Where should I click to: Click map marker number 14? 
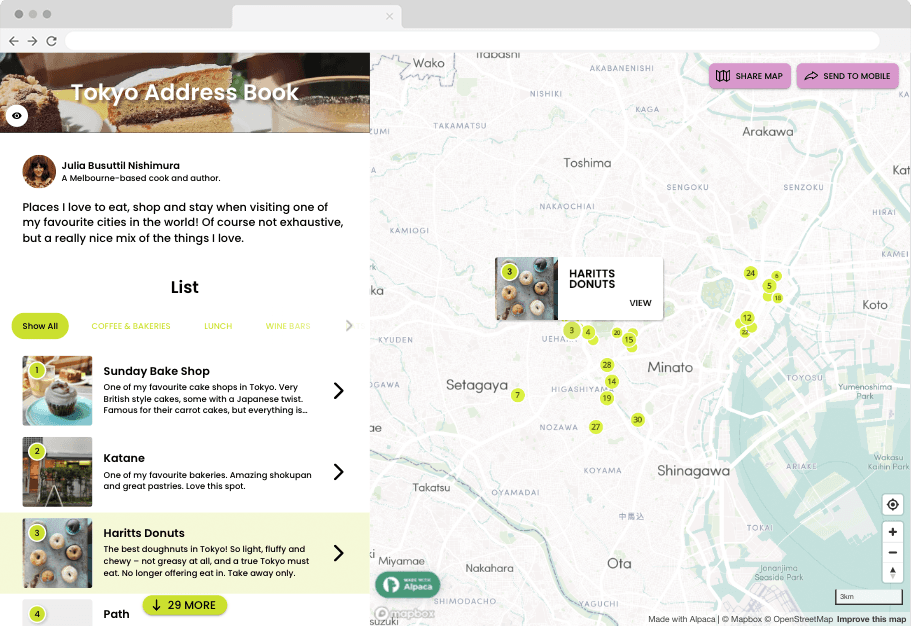(x=611, y=381)
